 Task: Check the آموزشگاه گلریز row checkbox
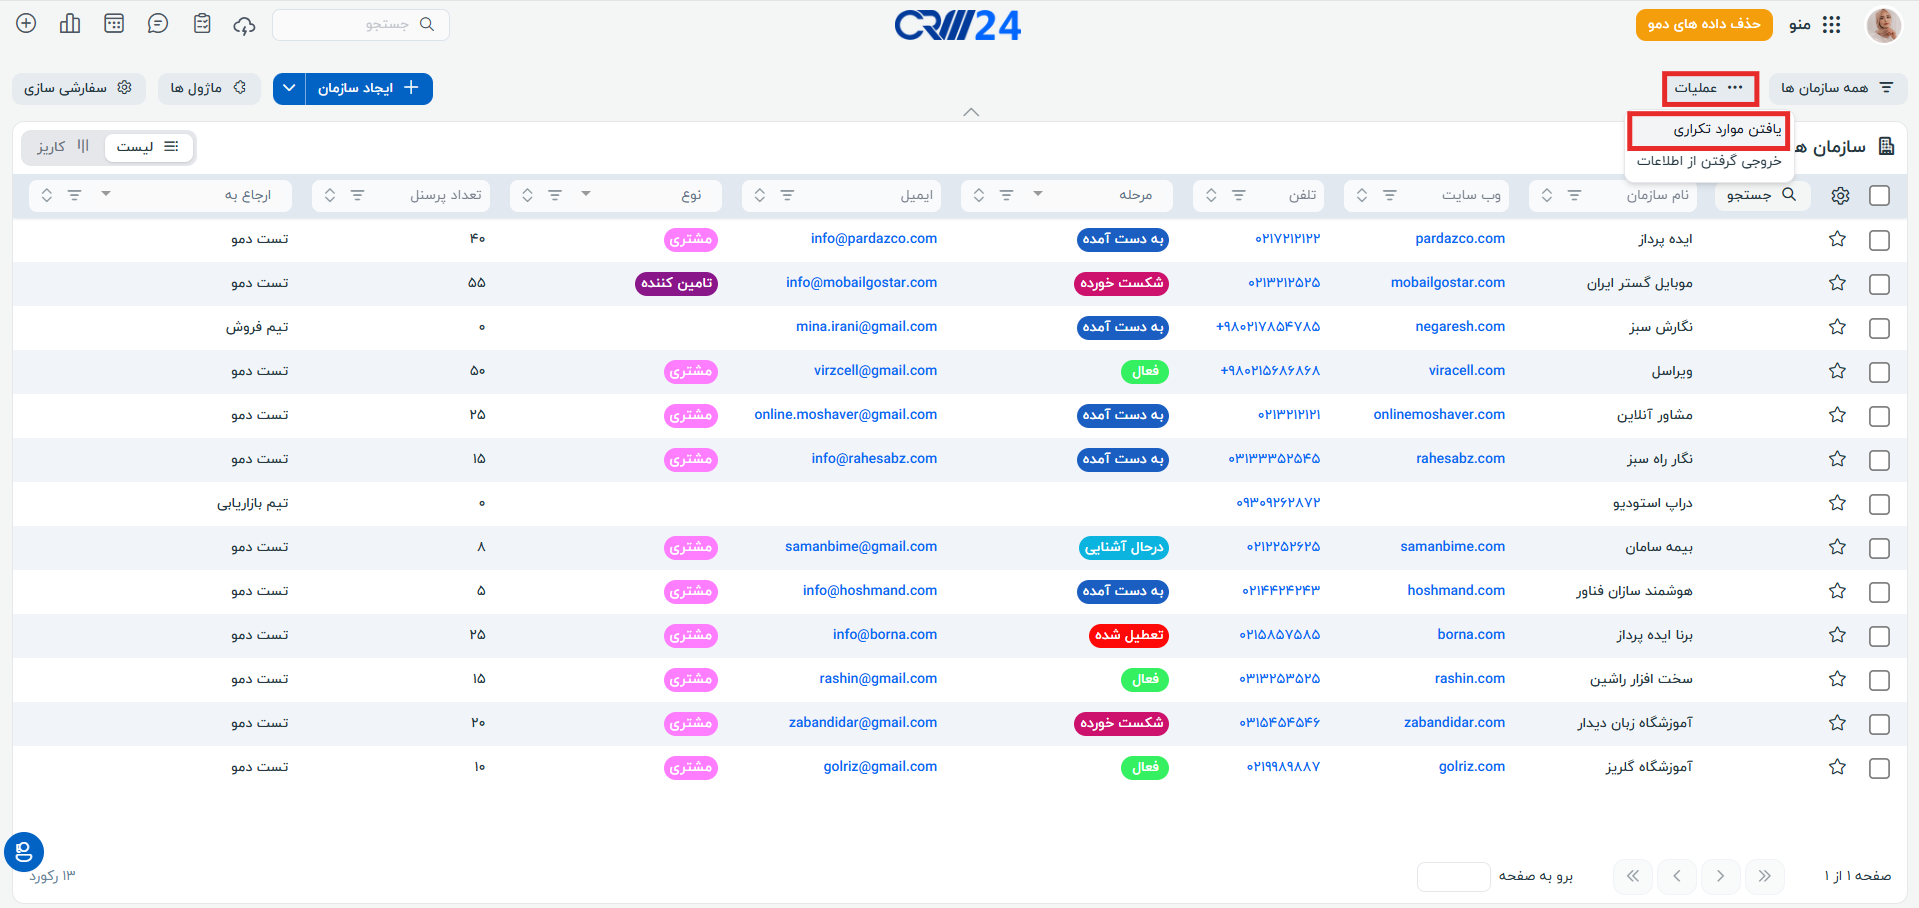coord(1879,768)
